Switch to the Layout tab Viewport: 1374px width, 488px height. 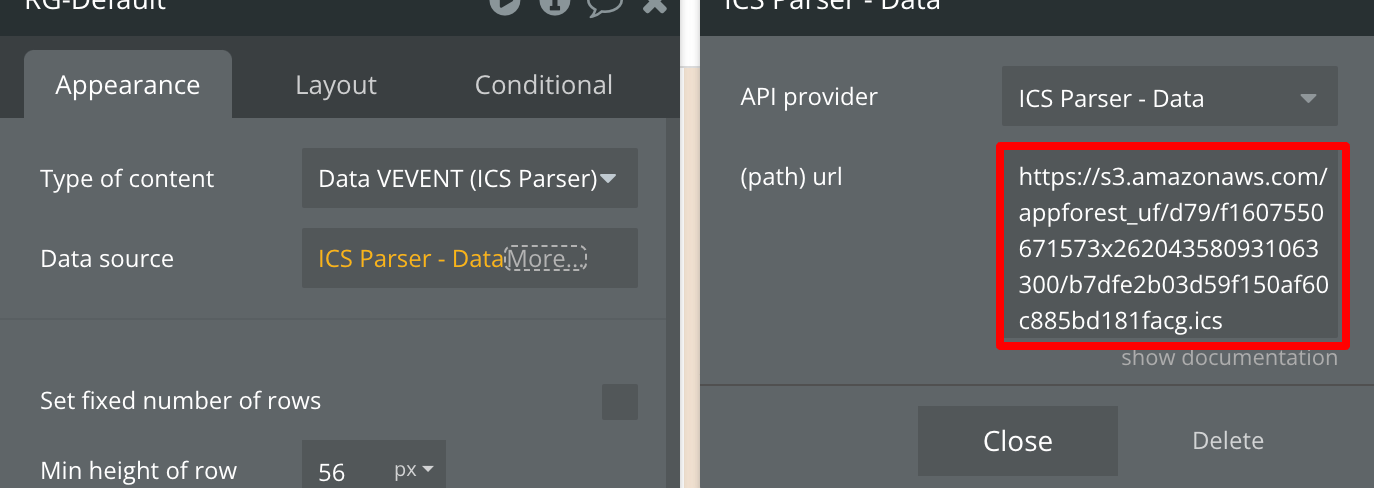pyautogui.click(x=336, y=86)
